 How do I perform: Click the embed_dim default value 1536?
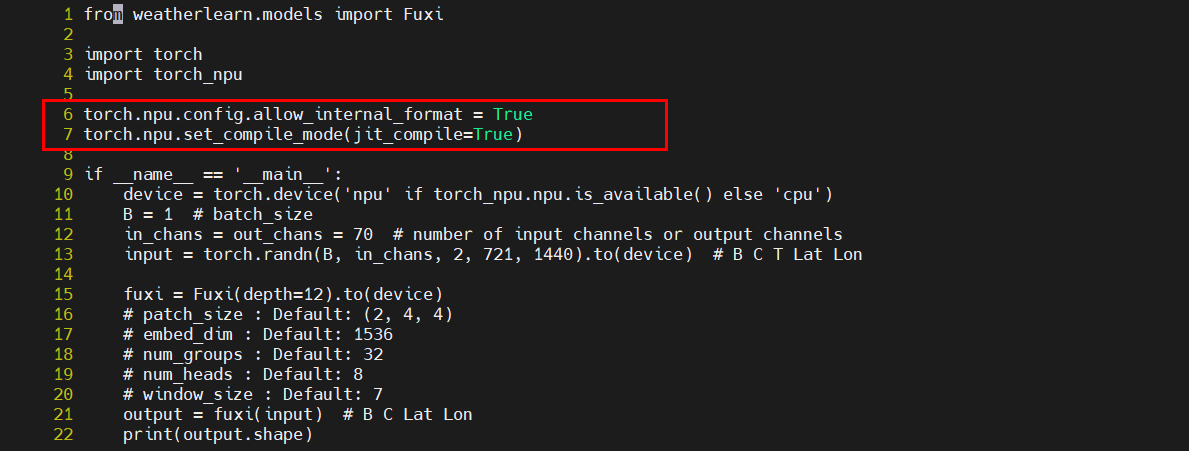374,334
